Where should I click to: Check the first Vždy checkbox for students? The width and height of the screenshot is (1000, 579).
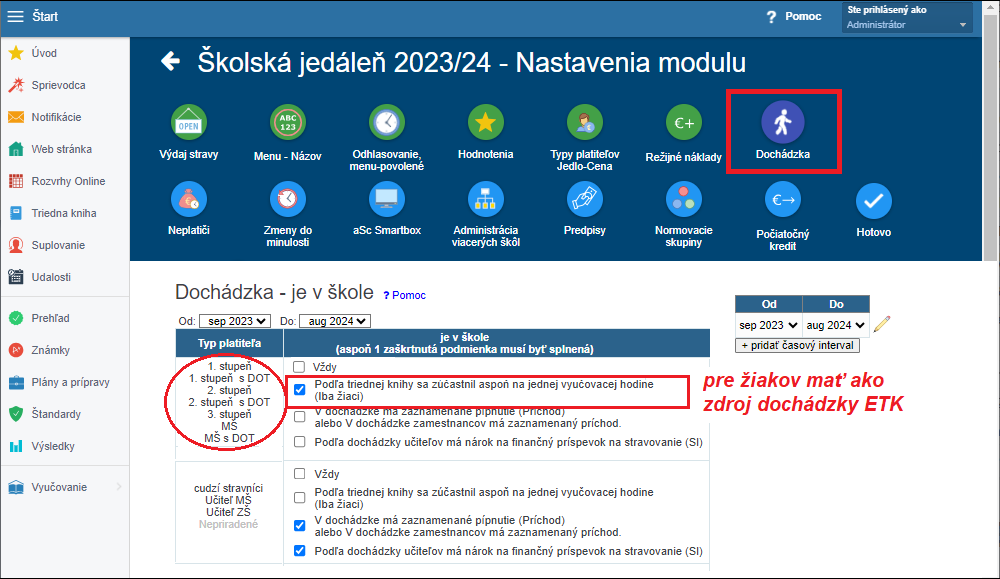[298, 367]
